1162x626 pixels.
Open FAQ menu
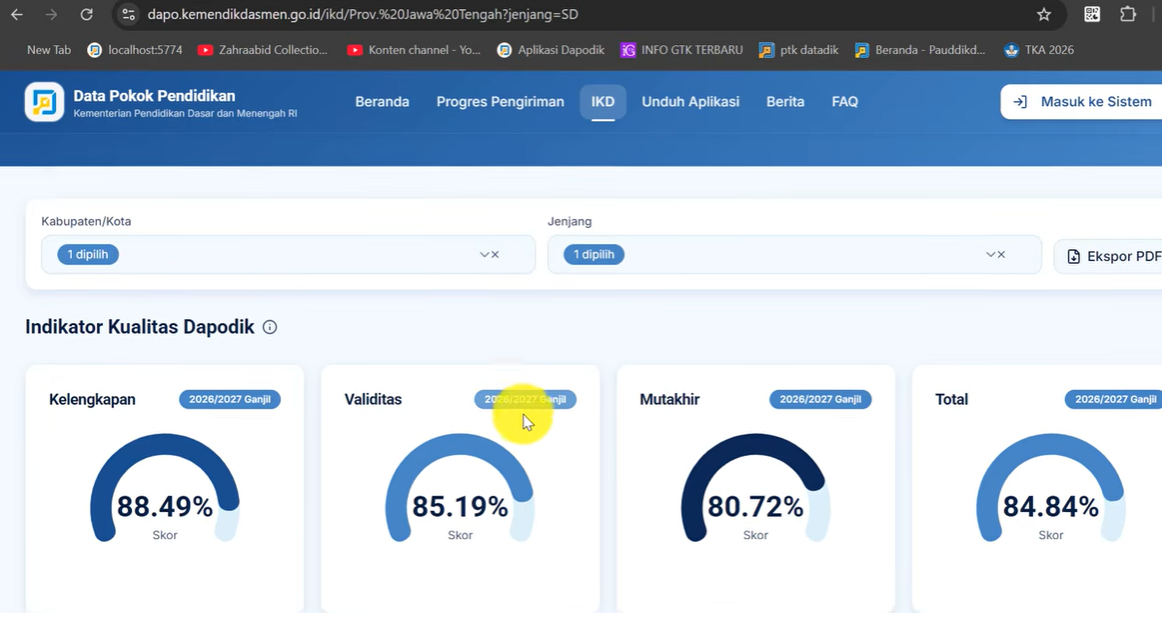pyautogui.click(x=845, y=102)
